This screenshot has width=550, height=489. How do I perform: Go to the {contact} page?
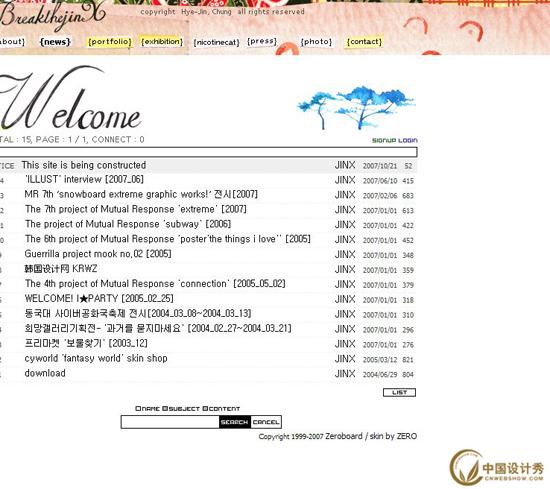point(364,42)
